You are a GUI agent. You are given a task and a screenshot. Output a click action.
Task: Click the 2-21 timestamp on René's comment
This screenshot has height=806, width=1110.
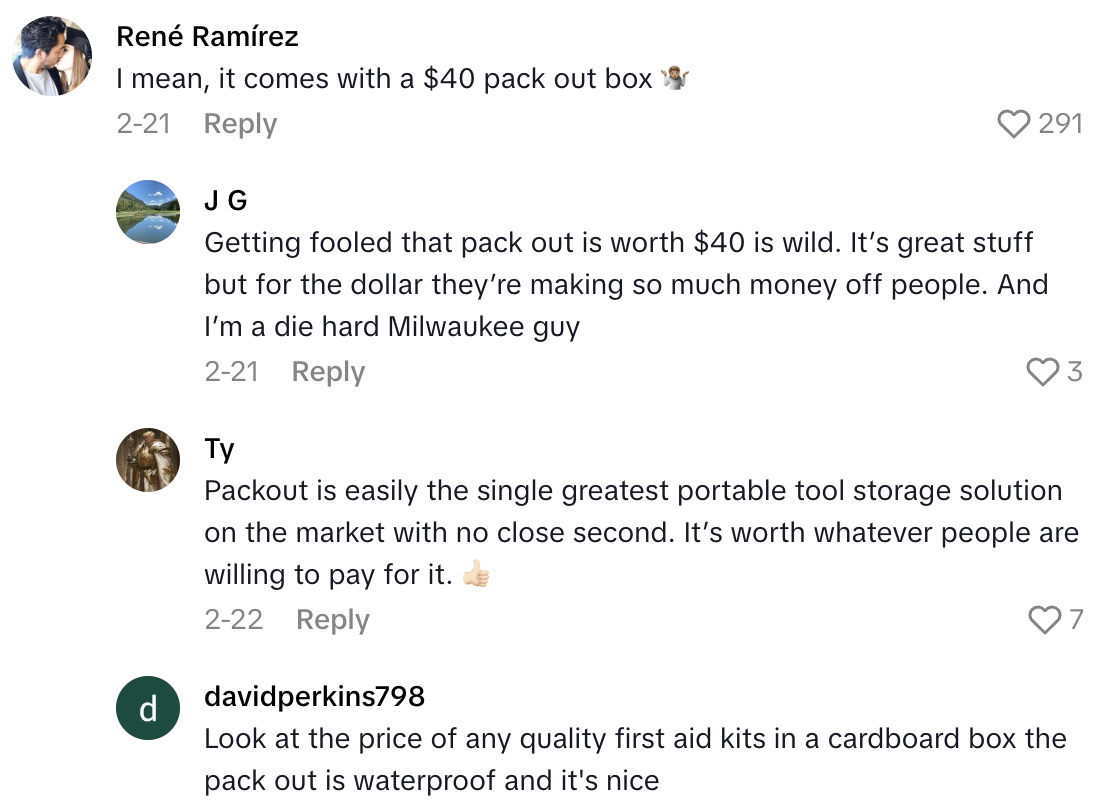pyautogui.click(x=145, y=123)
